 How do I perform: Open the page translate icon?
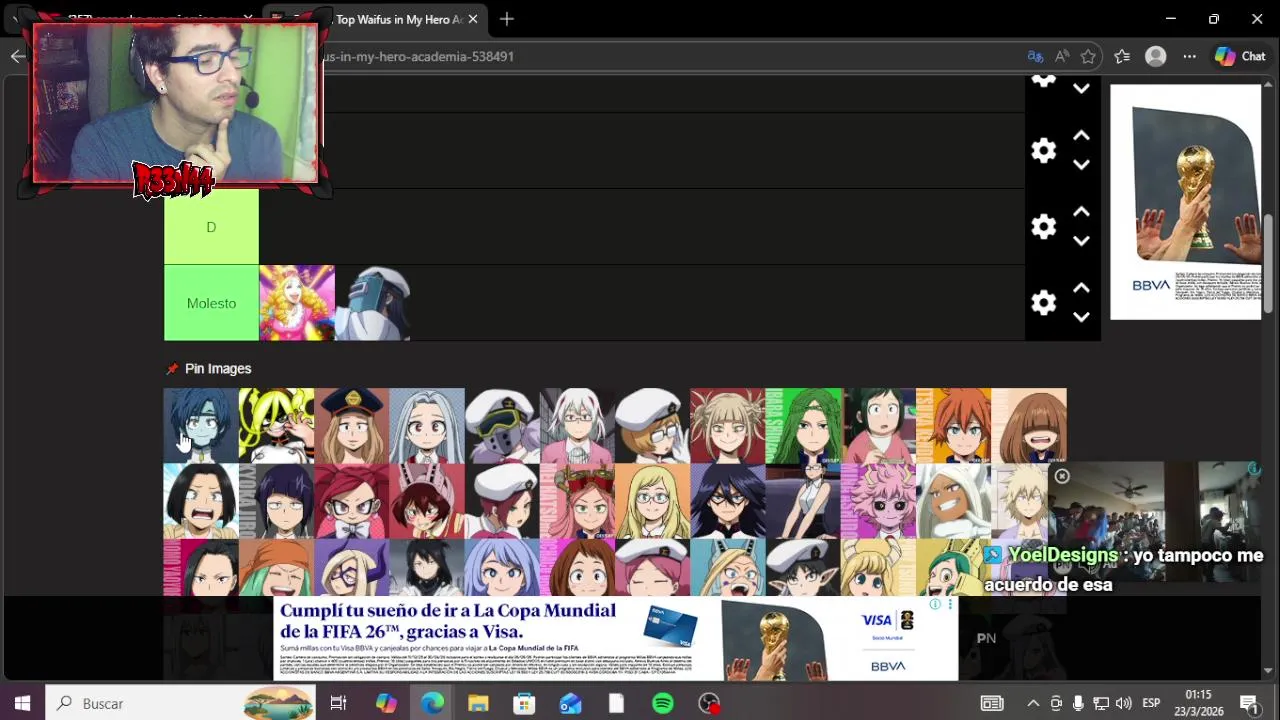[x=1036, y=56]
